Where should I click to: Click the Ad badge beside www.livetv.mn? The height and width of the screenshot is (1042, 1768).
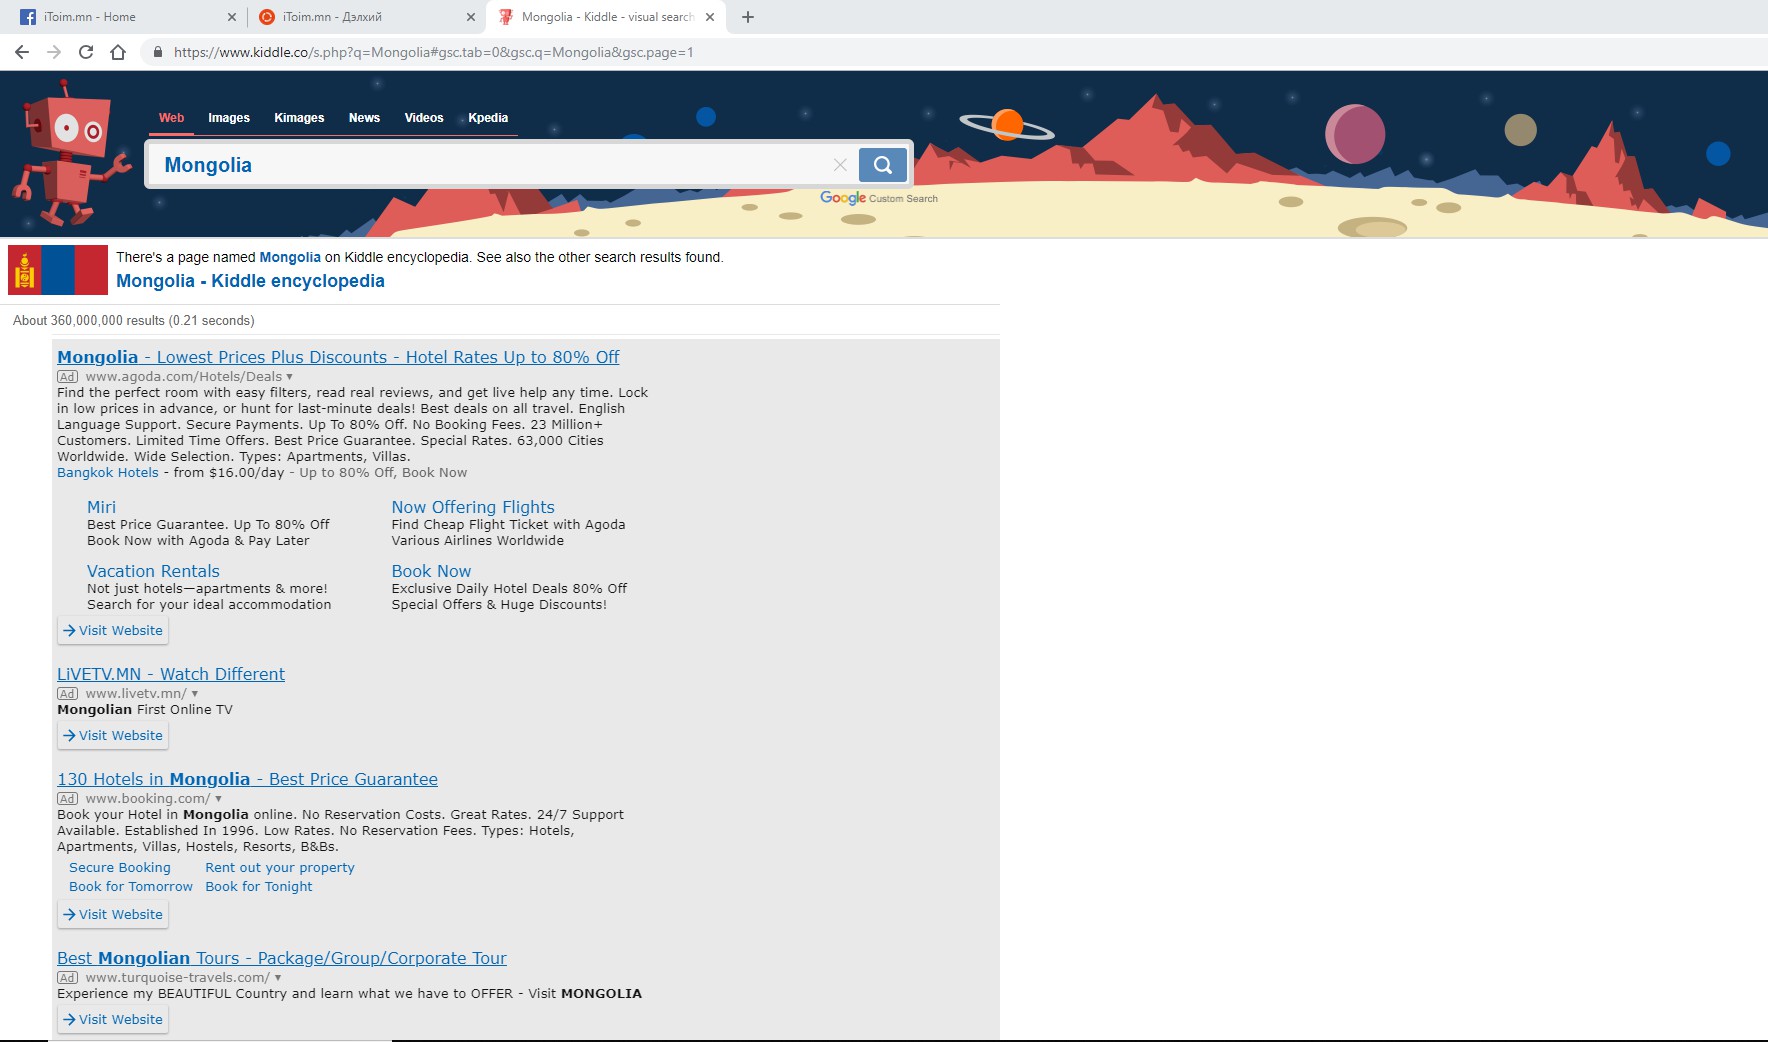[67, 693]
